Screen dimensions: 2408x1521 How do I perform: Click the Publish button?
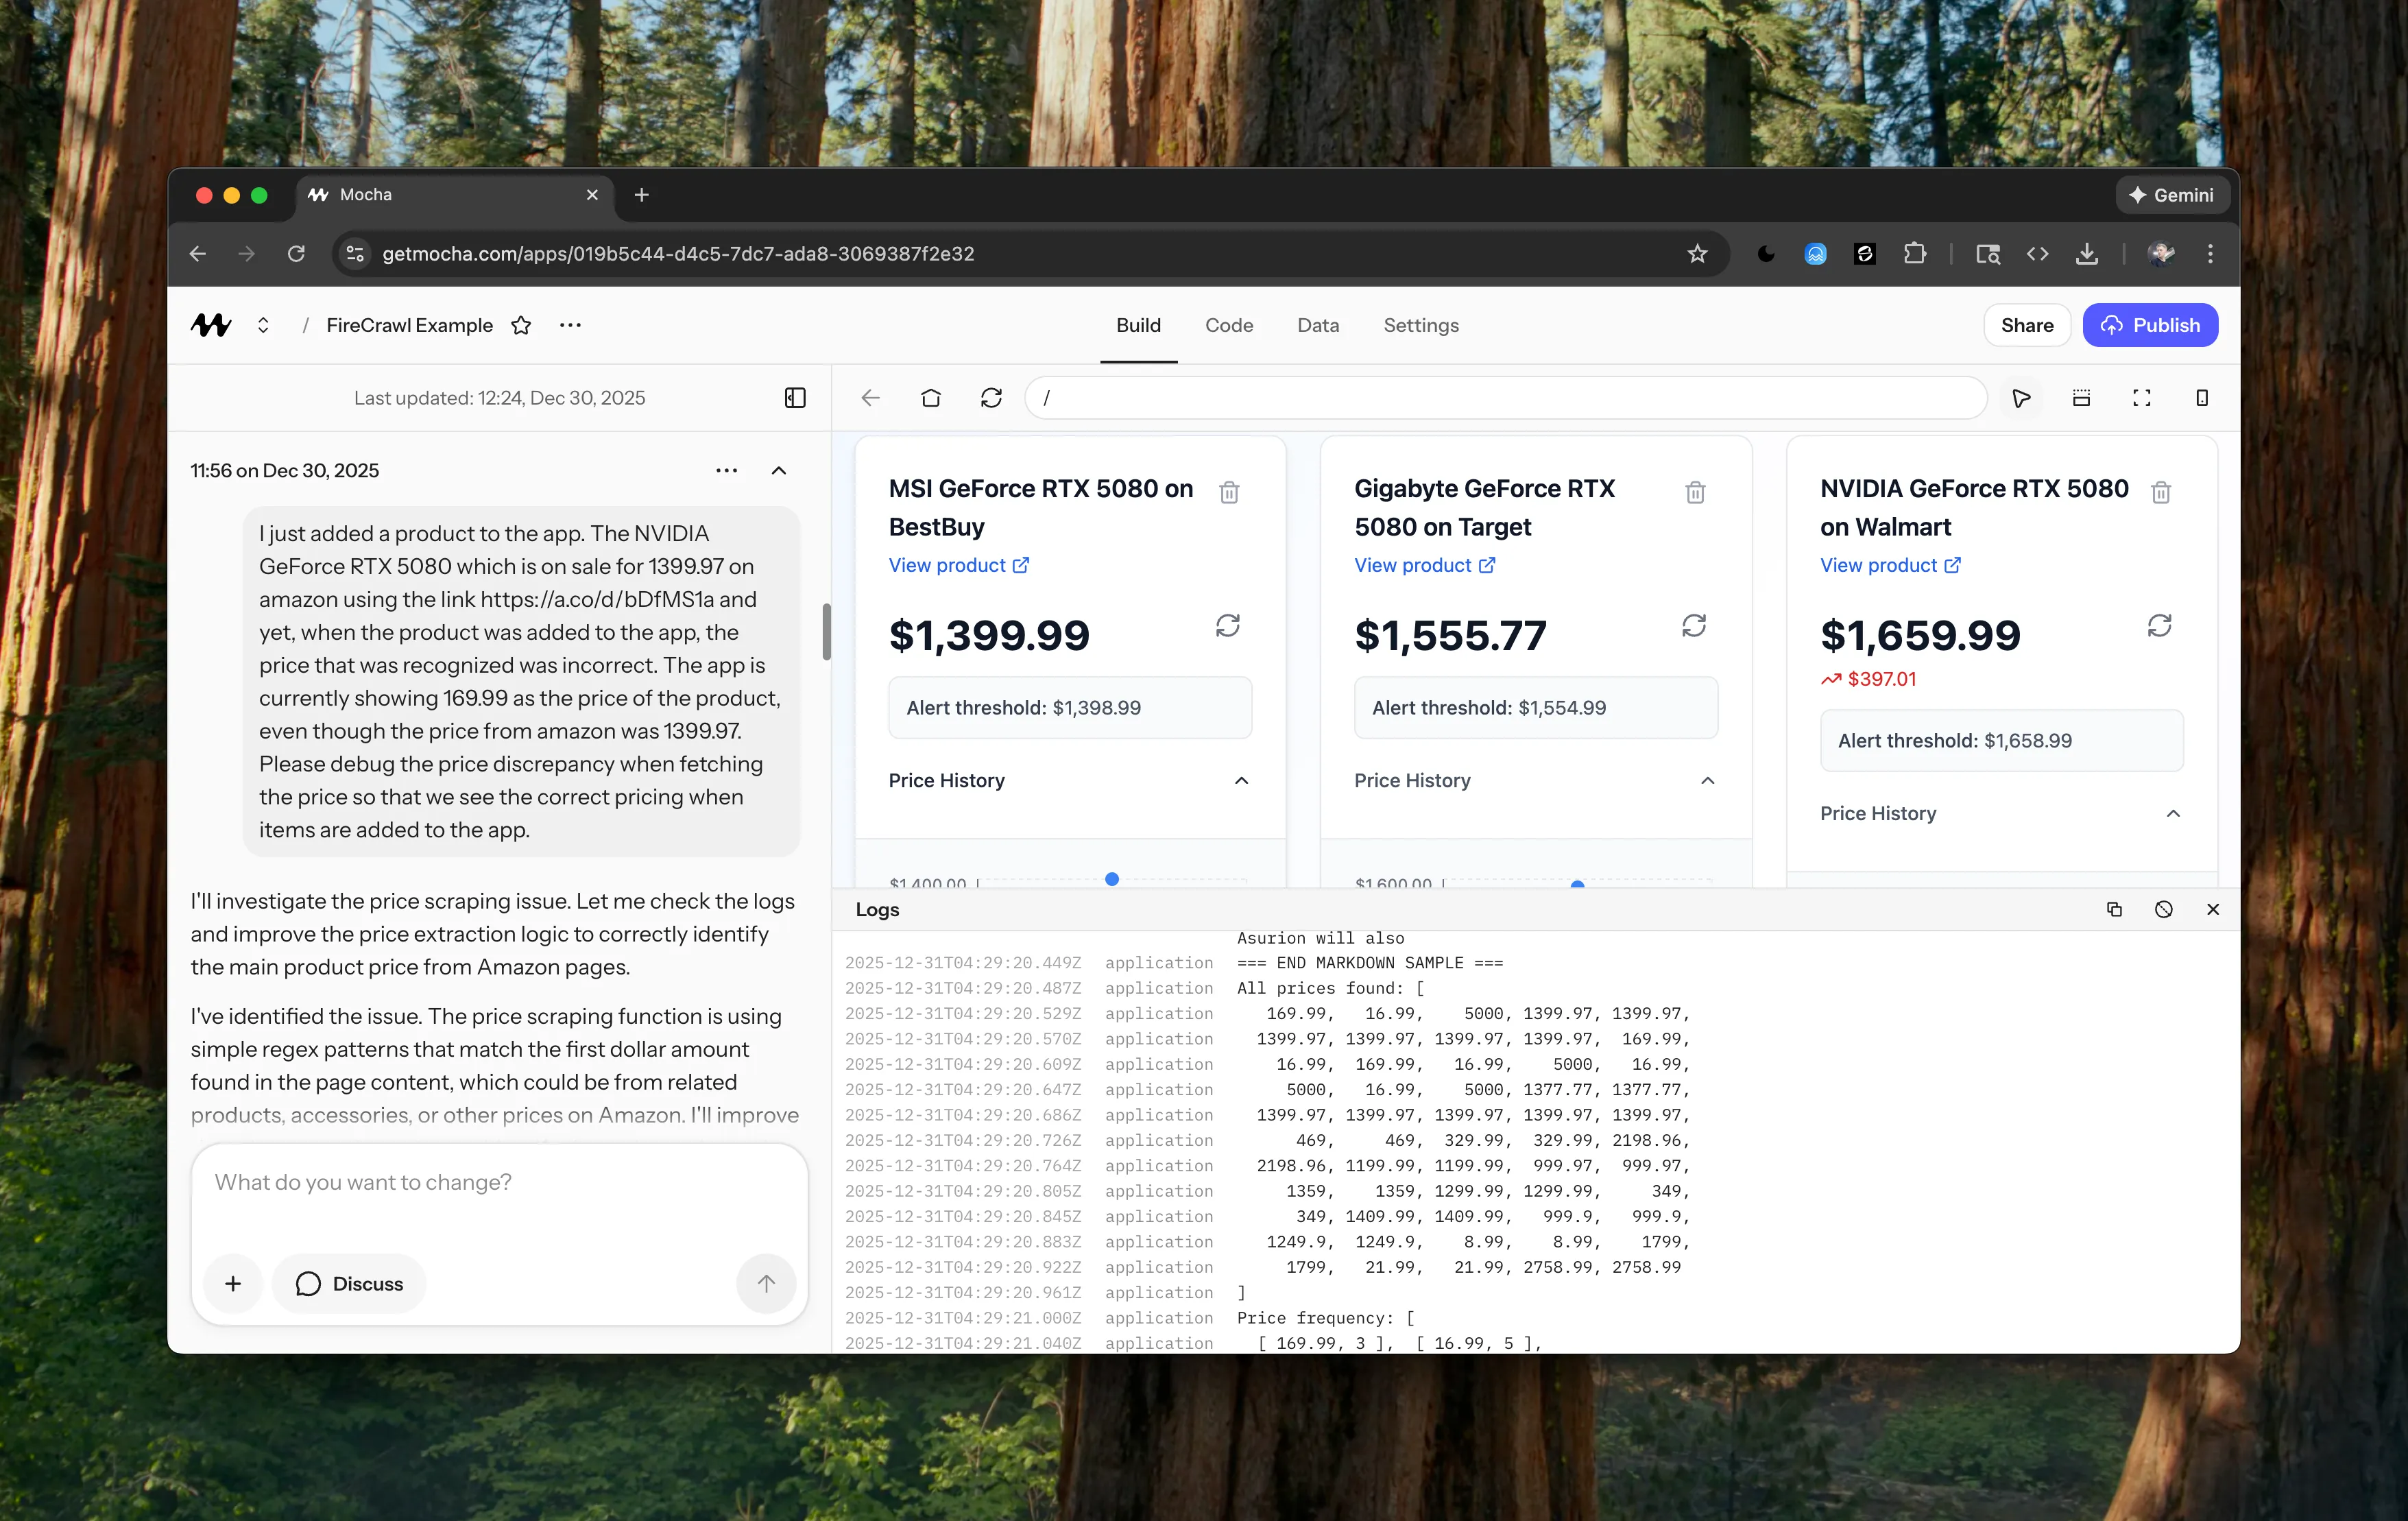(2149, 325)
